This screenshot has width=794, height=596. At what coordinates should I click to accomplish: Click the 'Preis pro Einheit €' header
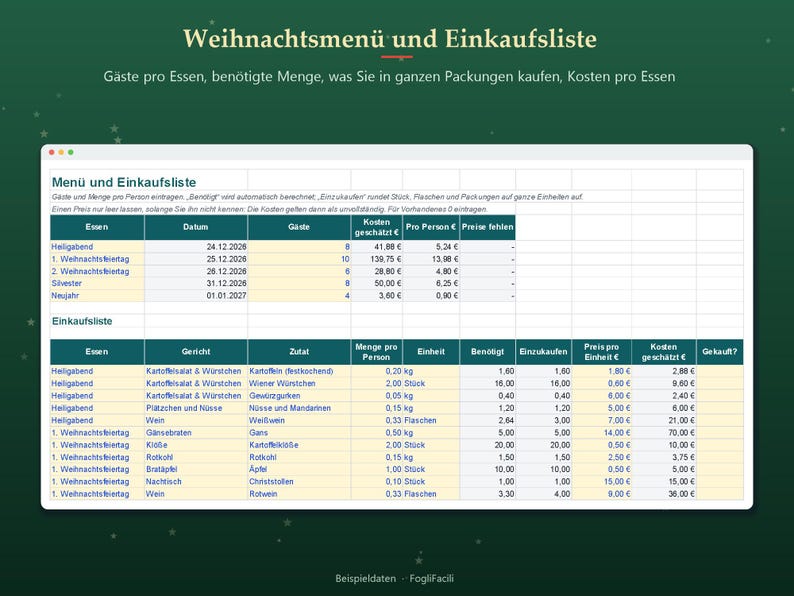[602, 352]
